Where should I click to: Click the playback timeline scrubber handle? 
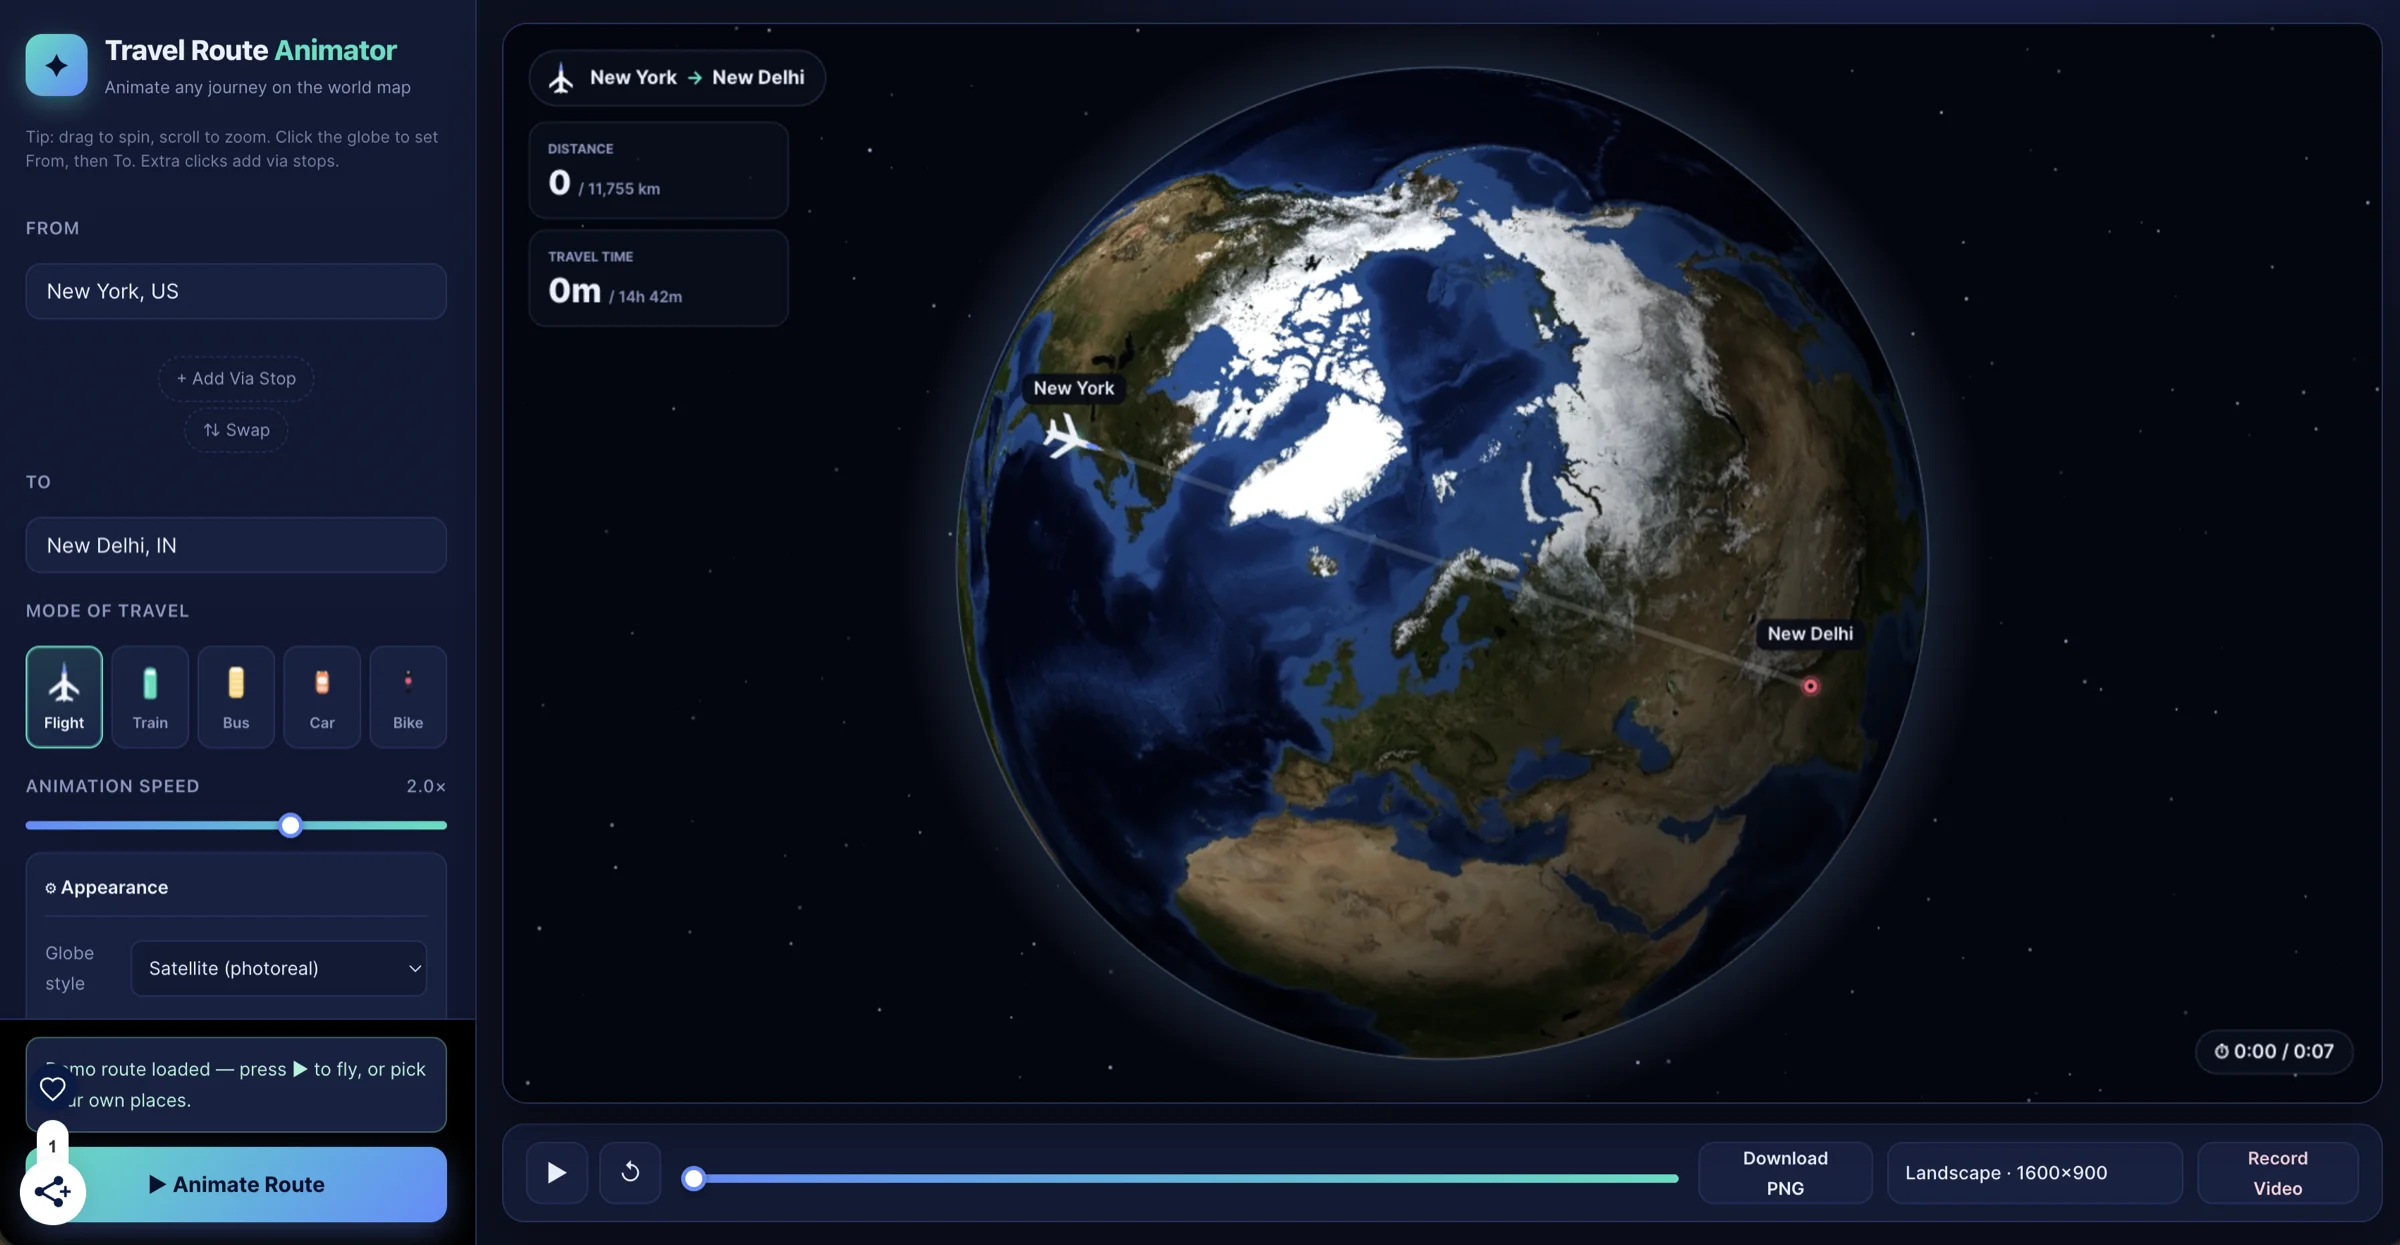[693, 1178]
